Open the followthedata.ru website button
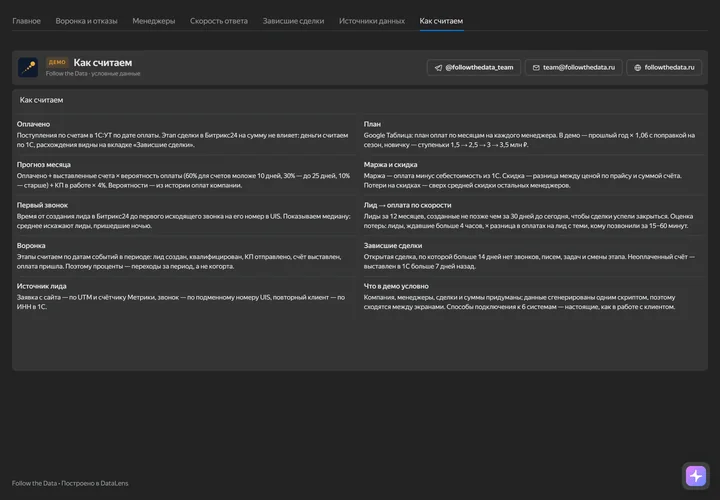 (664, 67)
